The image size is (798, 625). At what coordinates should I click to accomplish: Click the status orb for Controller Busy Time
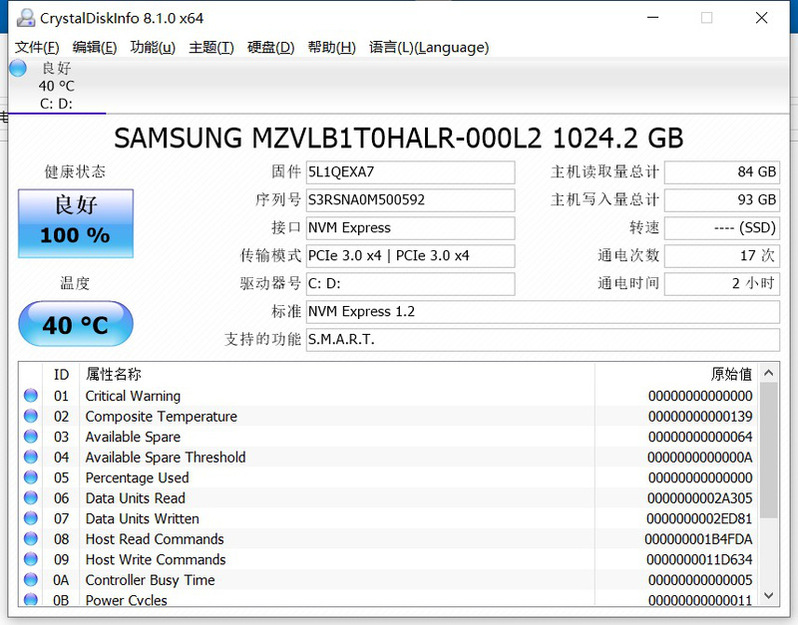coord(31,579)
